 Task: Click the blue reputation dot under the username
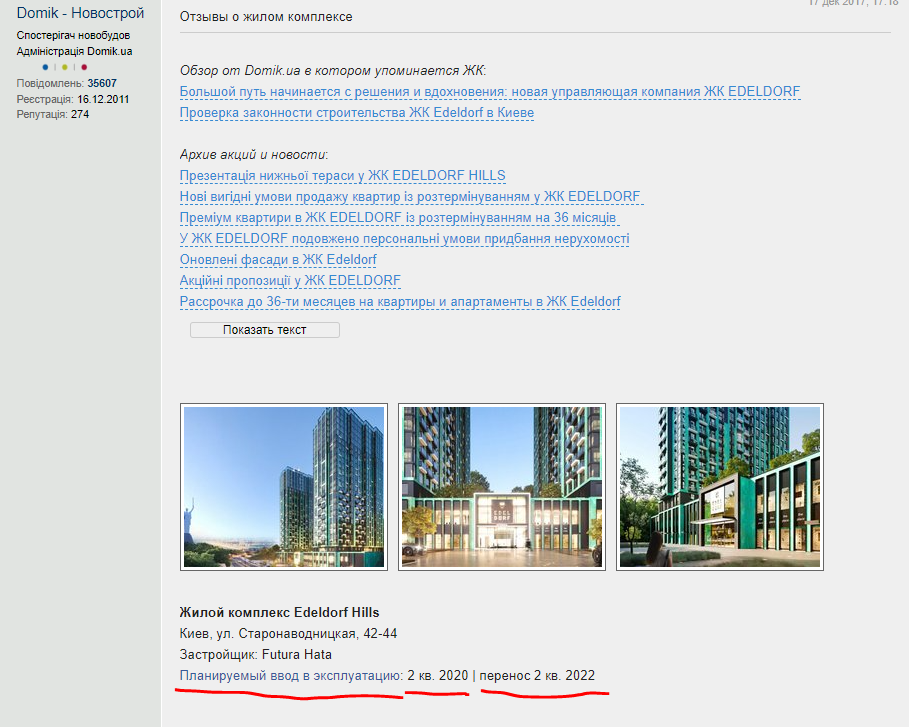coord(45,67)
